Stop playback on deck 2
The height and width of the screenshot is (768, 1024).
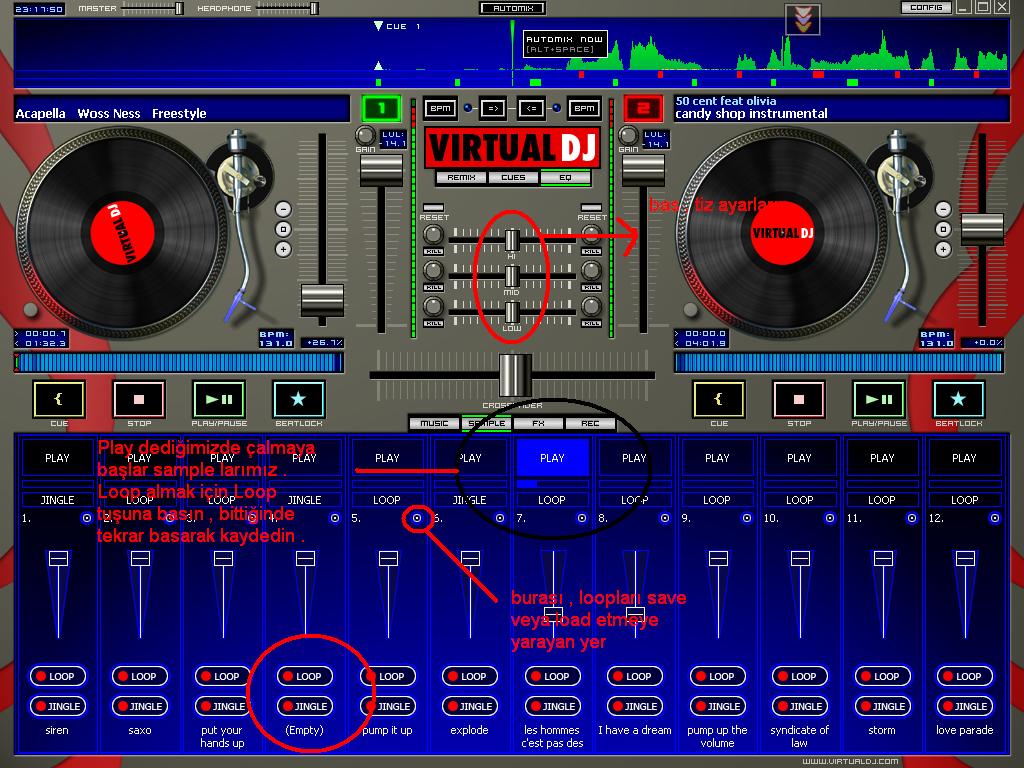click(799, 399)
